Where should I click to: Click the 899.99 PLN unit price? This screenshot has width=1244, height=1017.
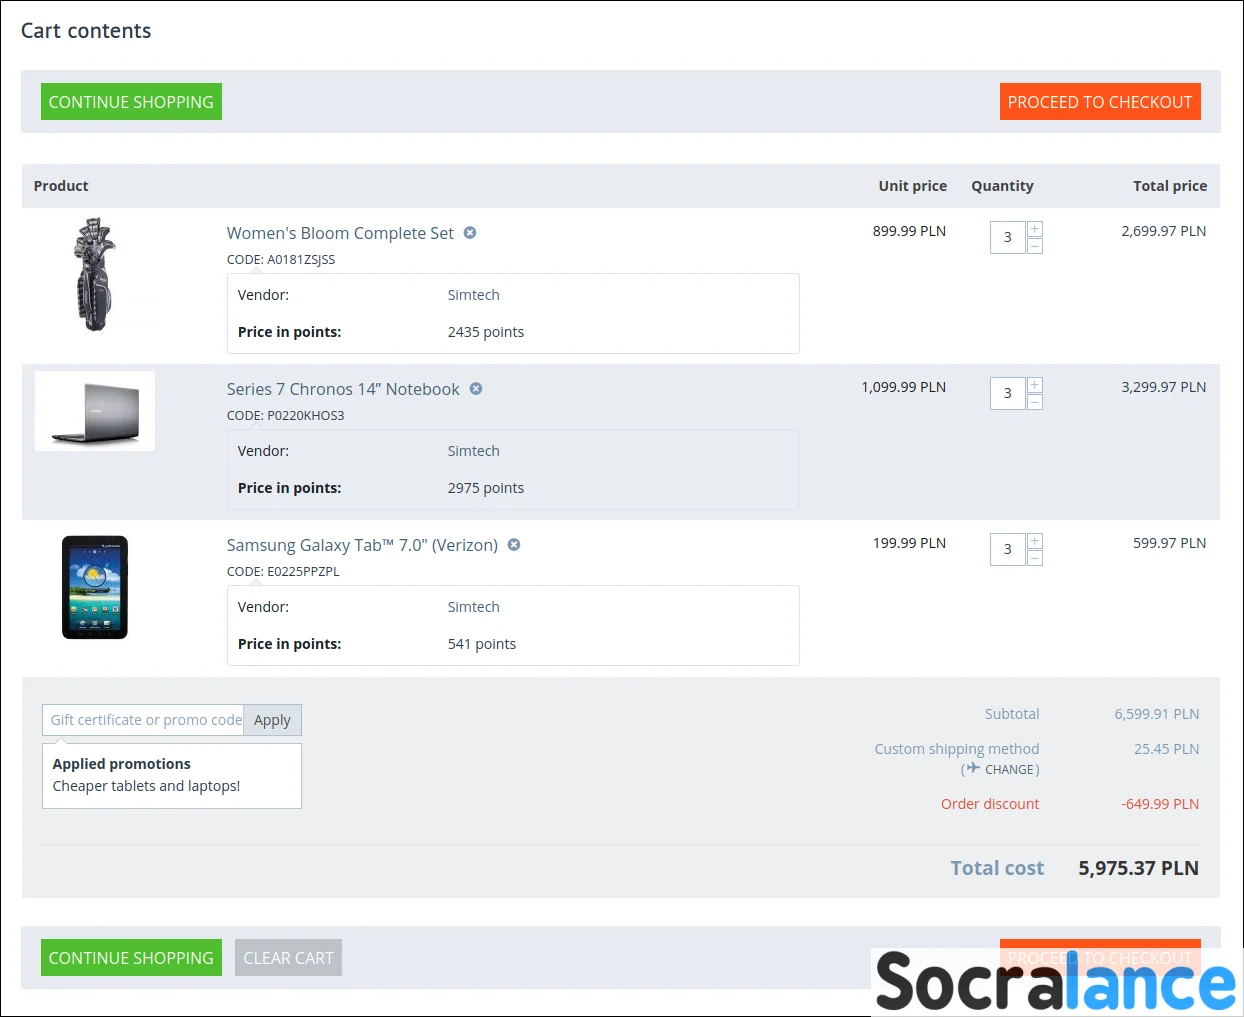[909, 231]
